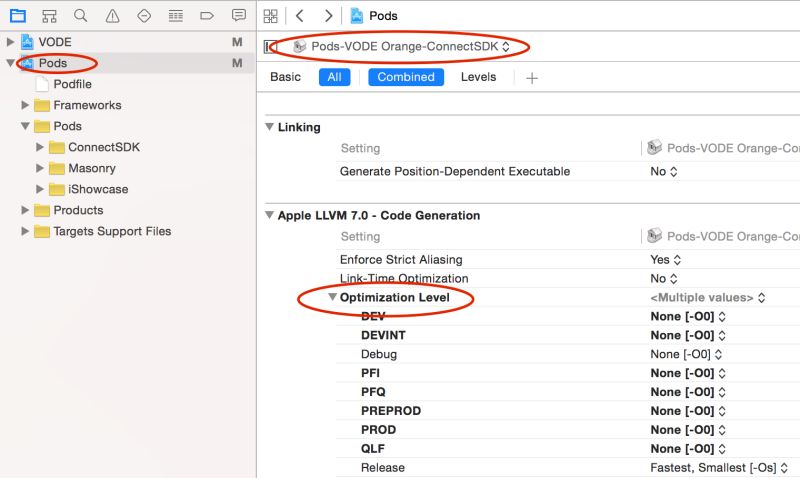Select the Link-Time Optimization setting
Viewport: 800px width, 478px height.
[x=404, y=279]
